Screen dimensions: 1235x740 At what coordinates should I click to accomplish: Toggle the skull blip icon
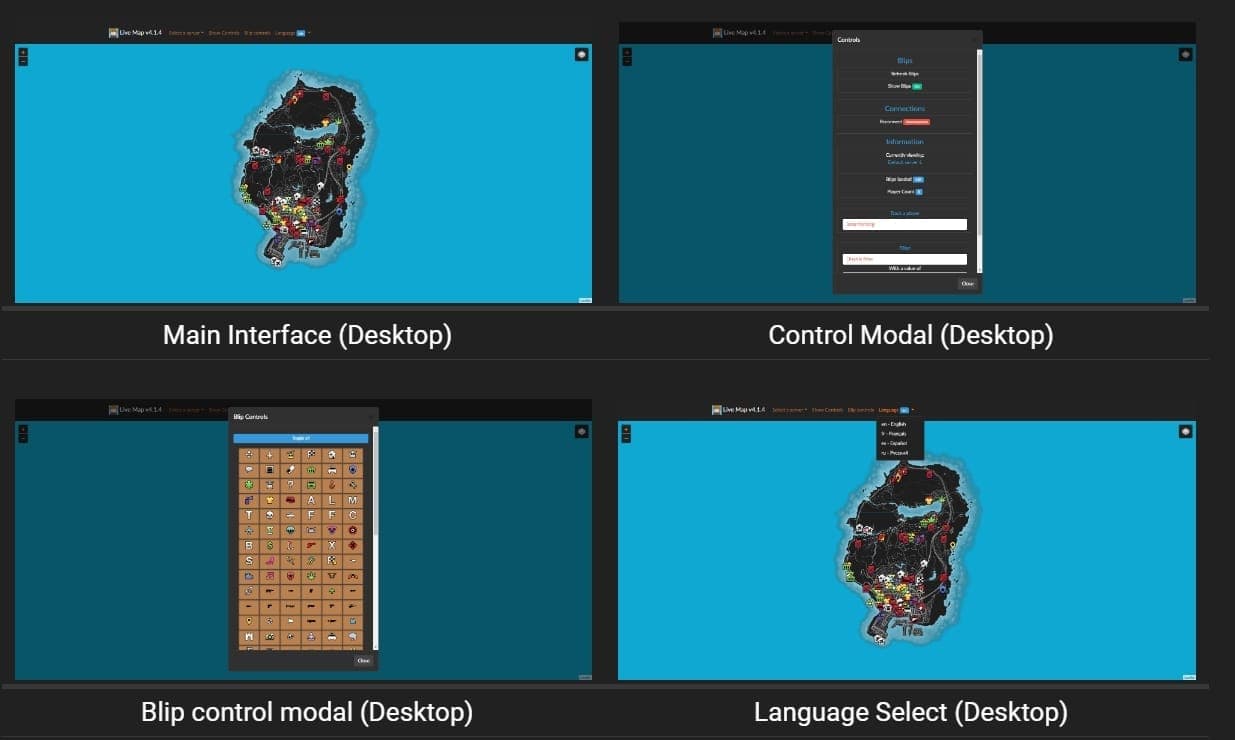268,515
